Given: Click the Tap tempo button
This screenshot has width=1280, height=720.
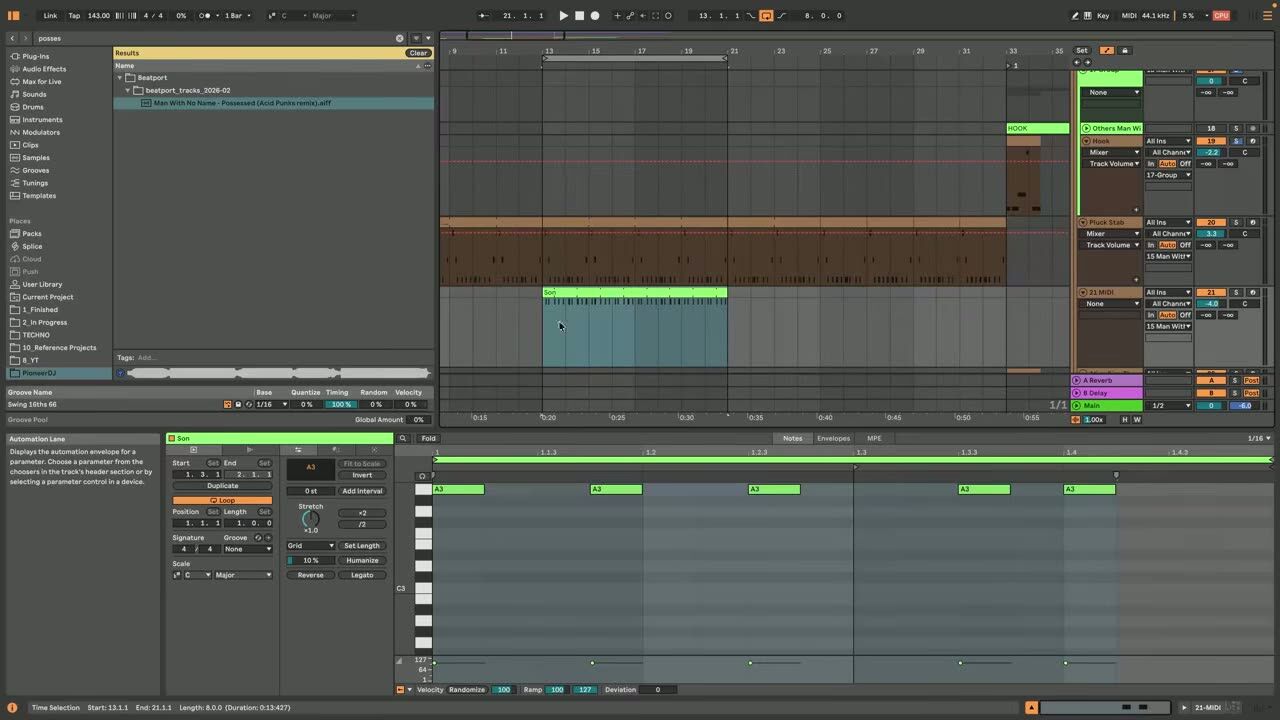Looking at the screenshot, I should [74, 16].
